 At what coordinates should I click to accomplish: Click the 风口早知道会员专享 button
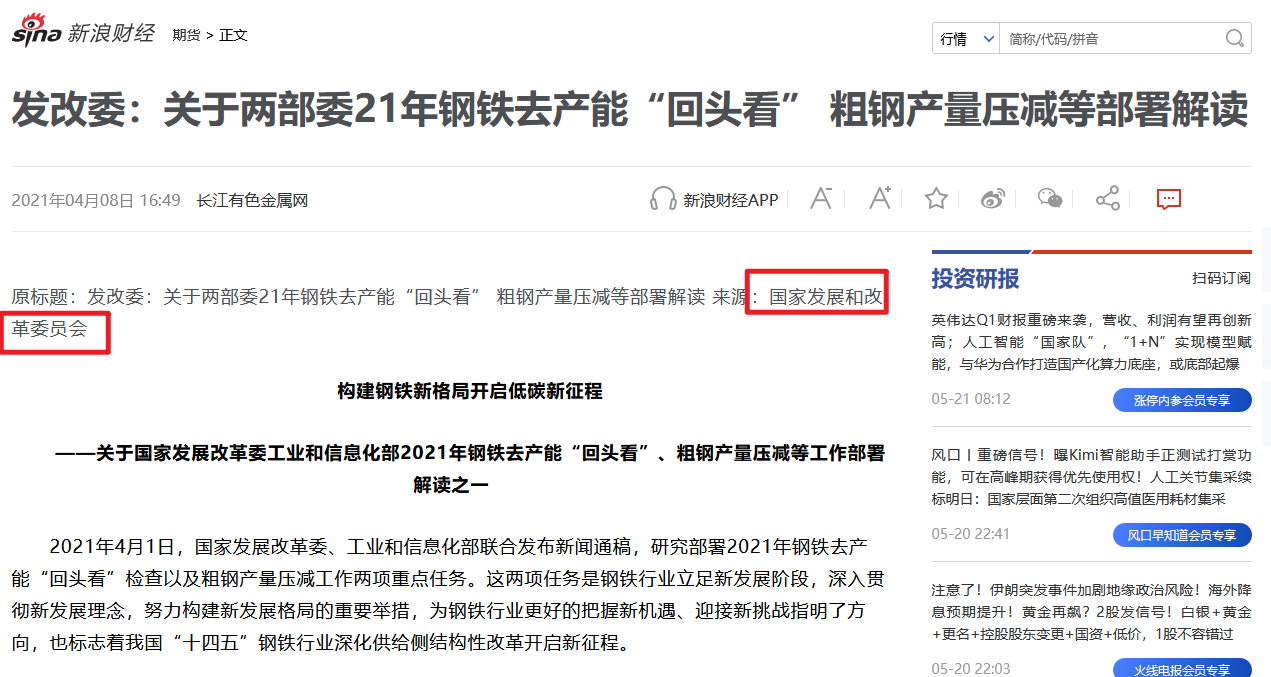[x=1182, y=535]
